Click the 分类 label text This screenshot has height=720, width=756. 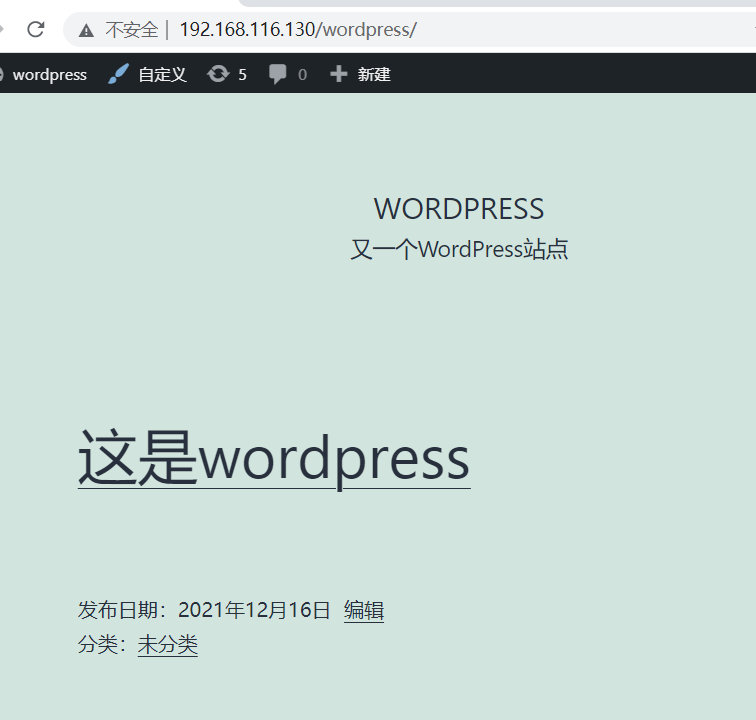point(97,645)
